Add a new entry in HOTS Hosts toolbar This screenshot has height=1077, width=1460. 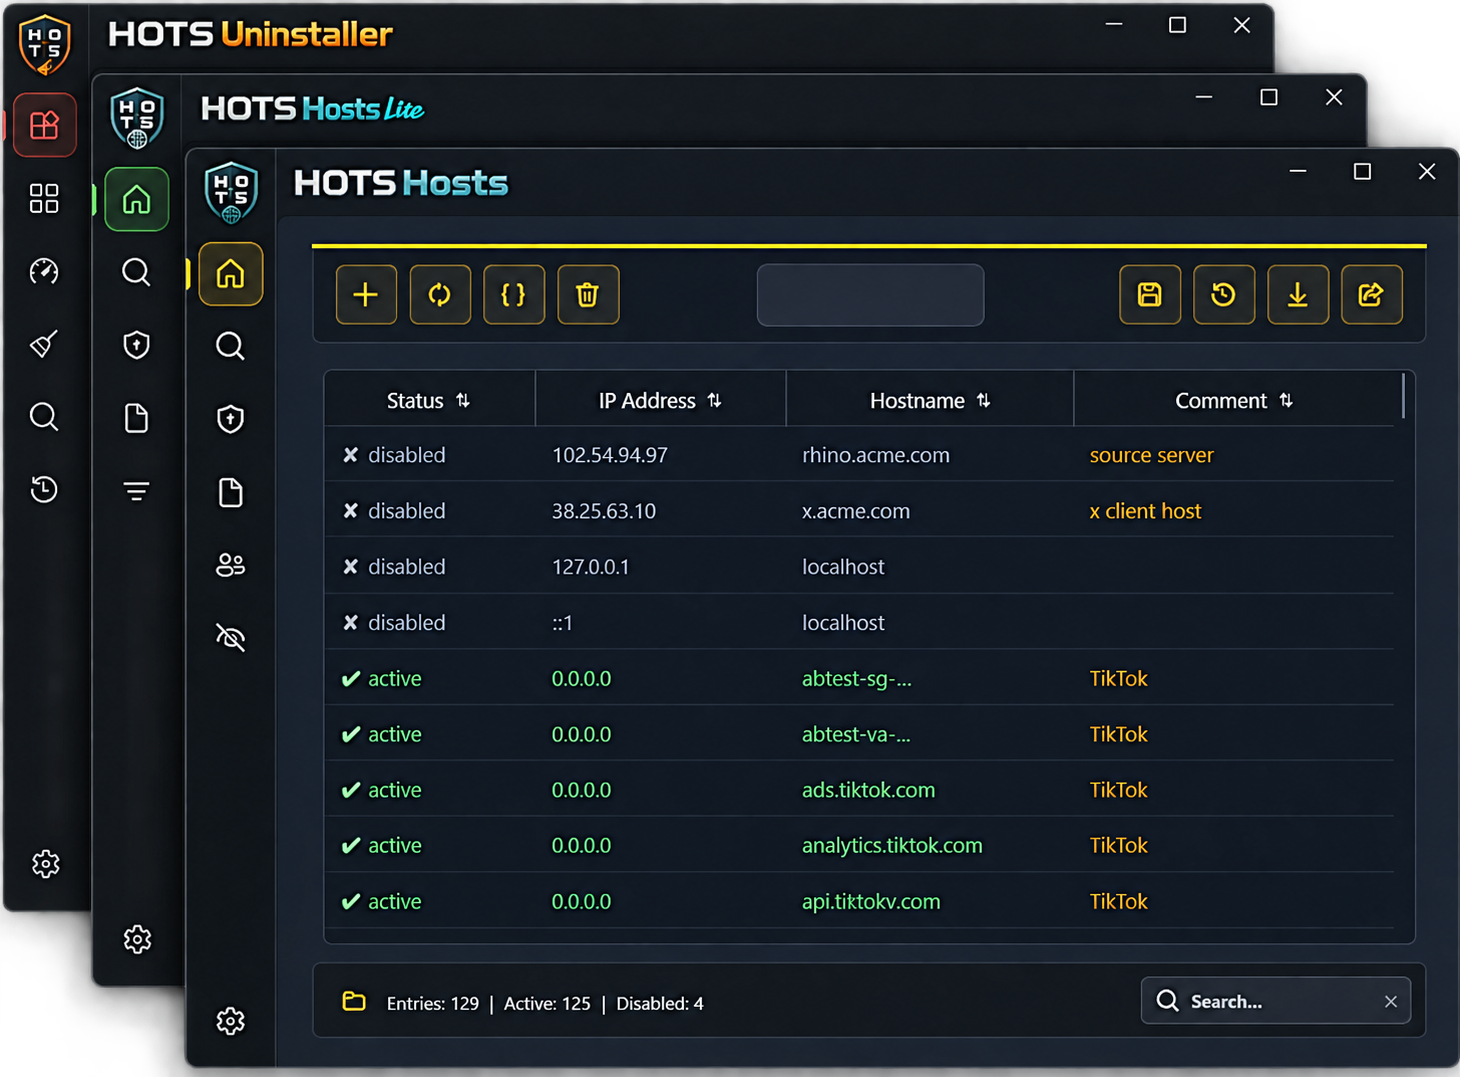tap(366, 295)
